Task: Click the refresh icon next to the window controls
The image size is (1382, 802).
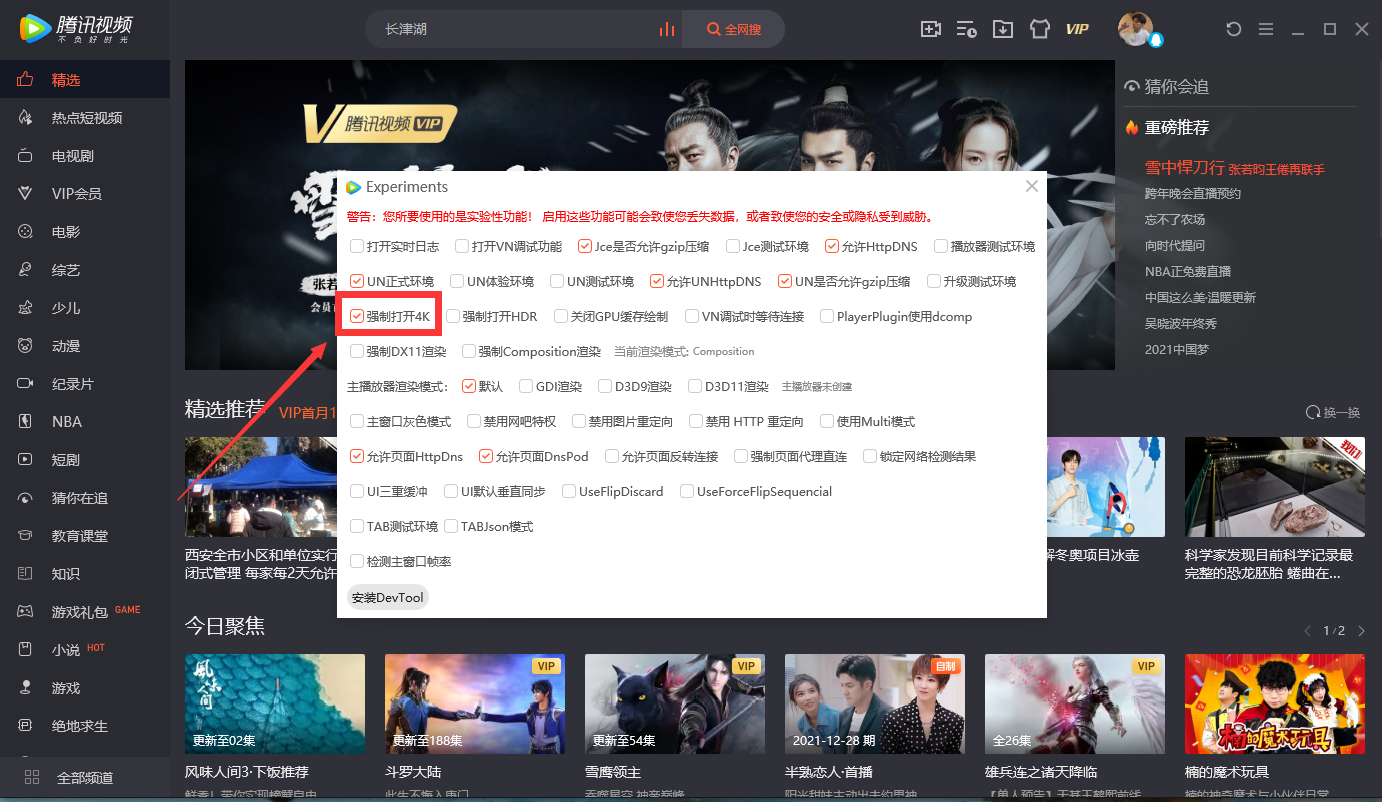Action: pos(1233,29)
